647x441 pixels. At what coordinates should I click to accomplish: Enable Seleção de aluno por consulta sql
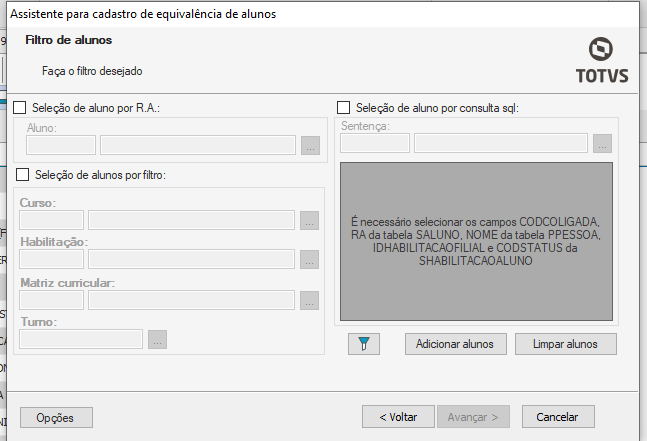pos(344,108)
